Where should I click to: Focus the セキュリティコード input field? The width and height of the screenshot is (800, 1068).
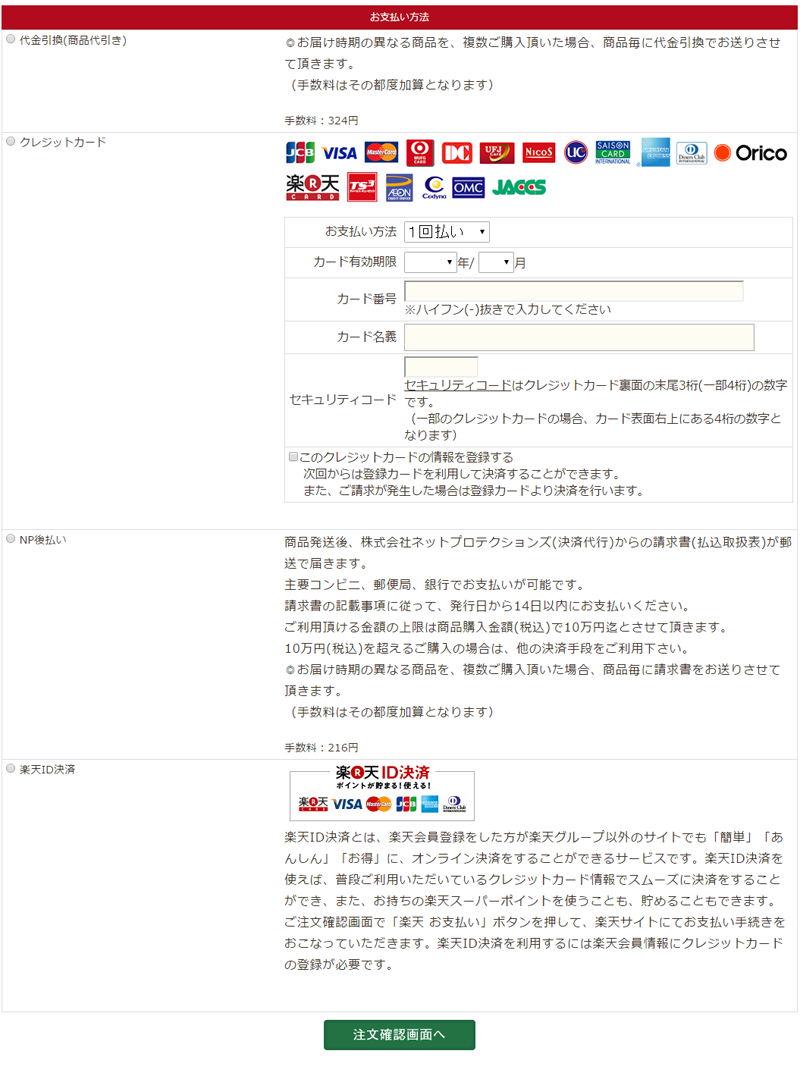point(441,366)
